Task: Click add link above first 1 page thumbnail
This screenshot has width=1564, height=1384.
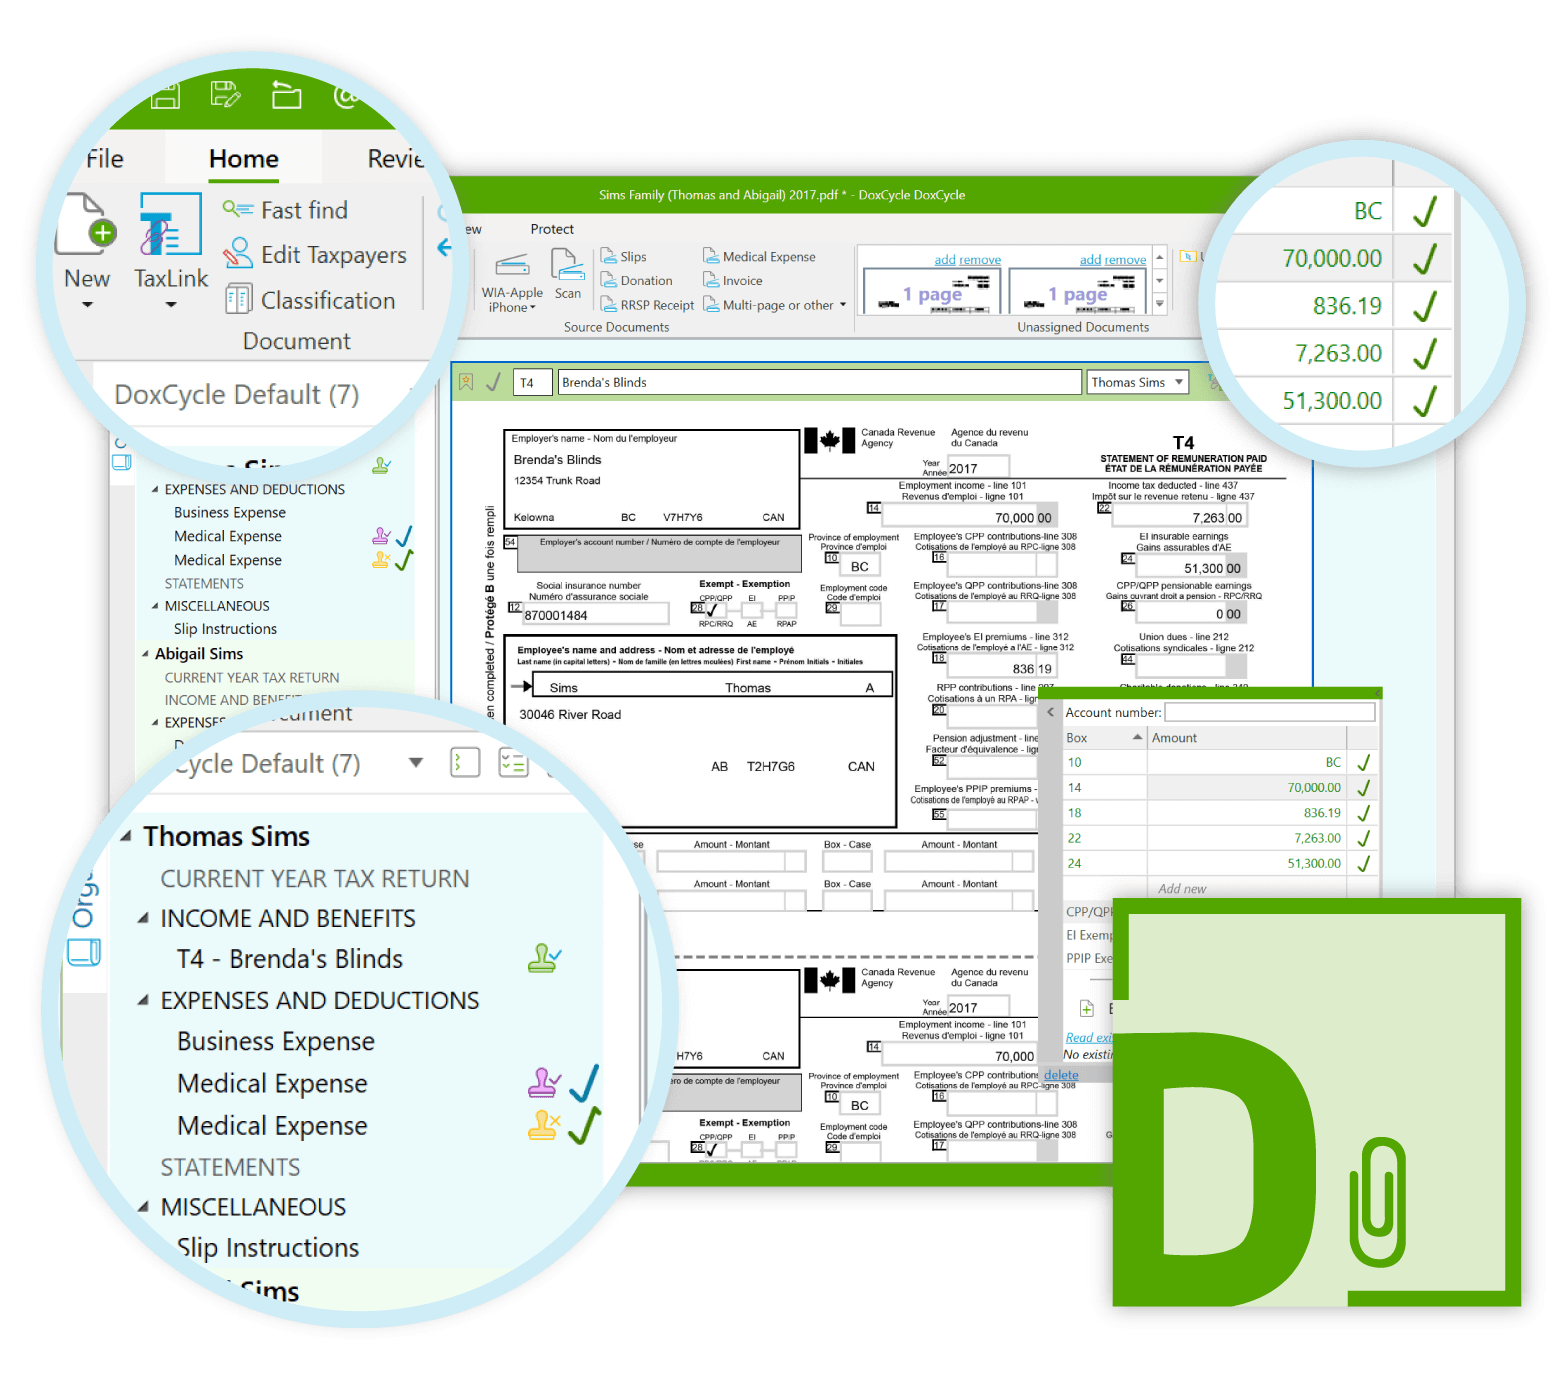Action: point(945,260)
